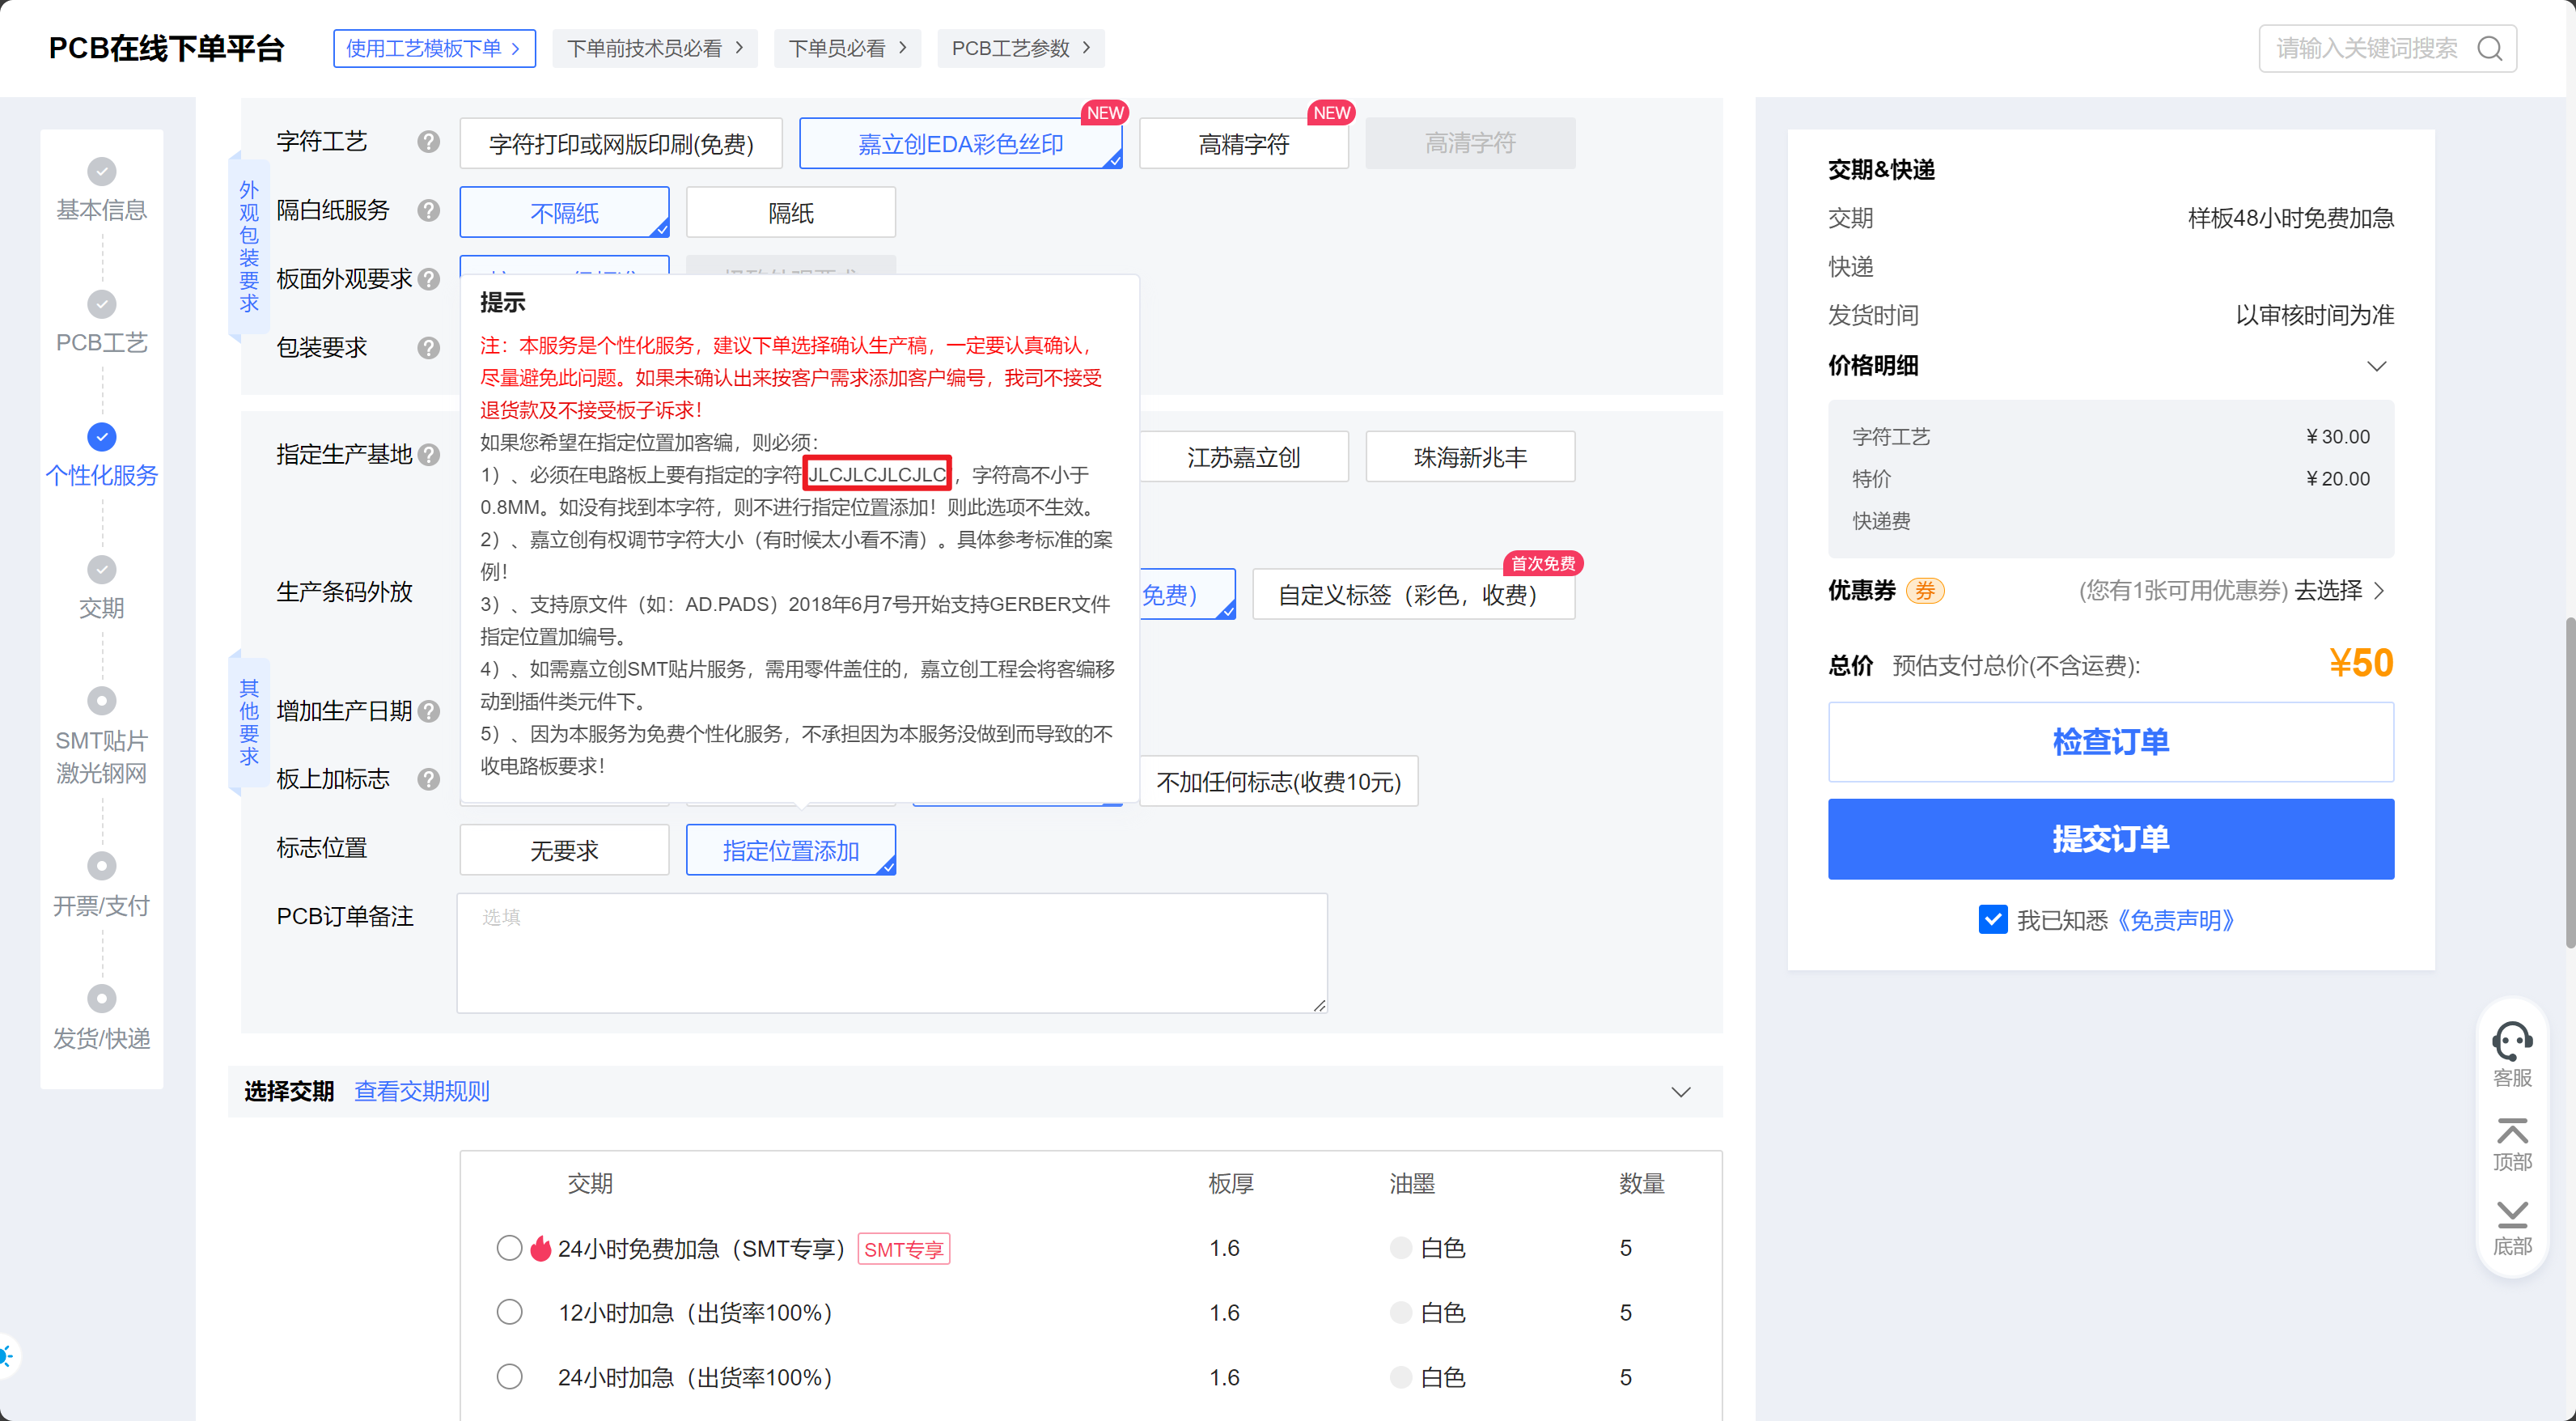2576x1421 pixels.
Task: Expand the 价格明细 chevron
Action: (x=2376, y=366)
